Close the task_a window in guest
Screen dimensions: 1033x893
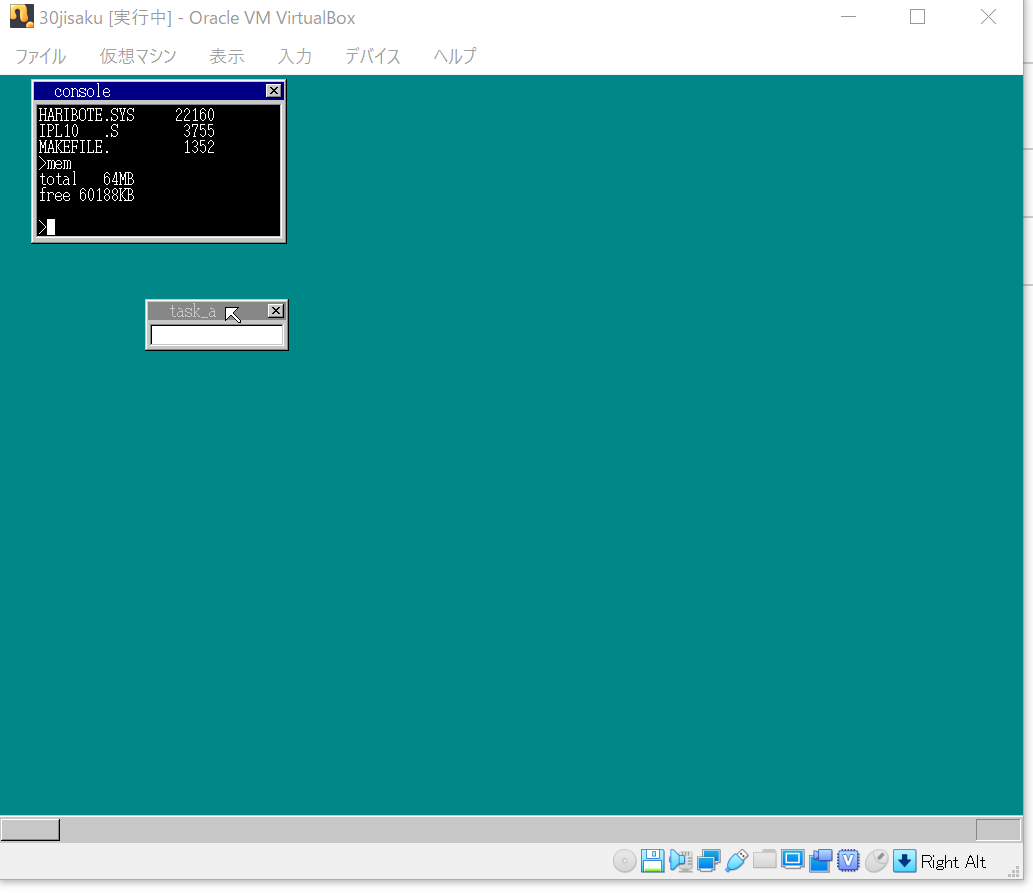point(276,310)
